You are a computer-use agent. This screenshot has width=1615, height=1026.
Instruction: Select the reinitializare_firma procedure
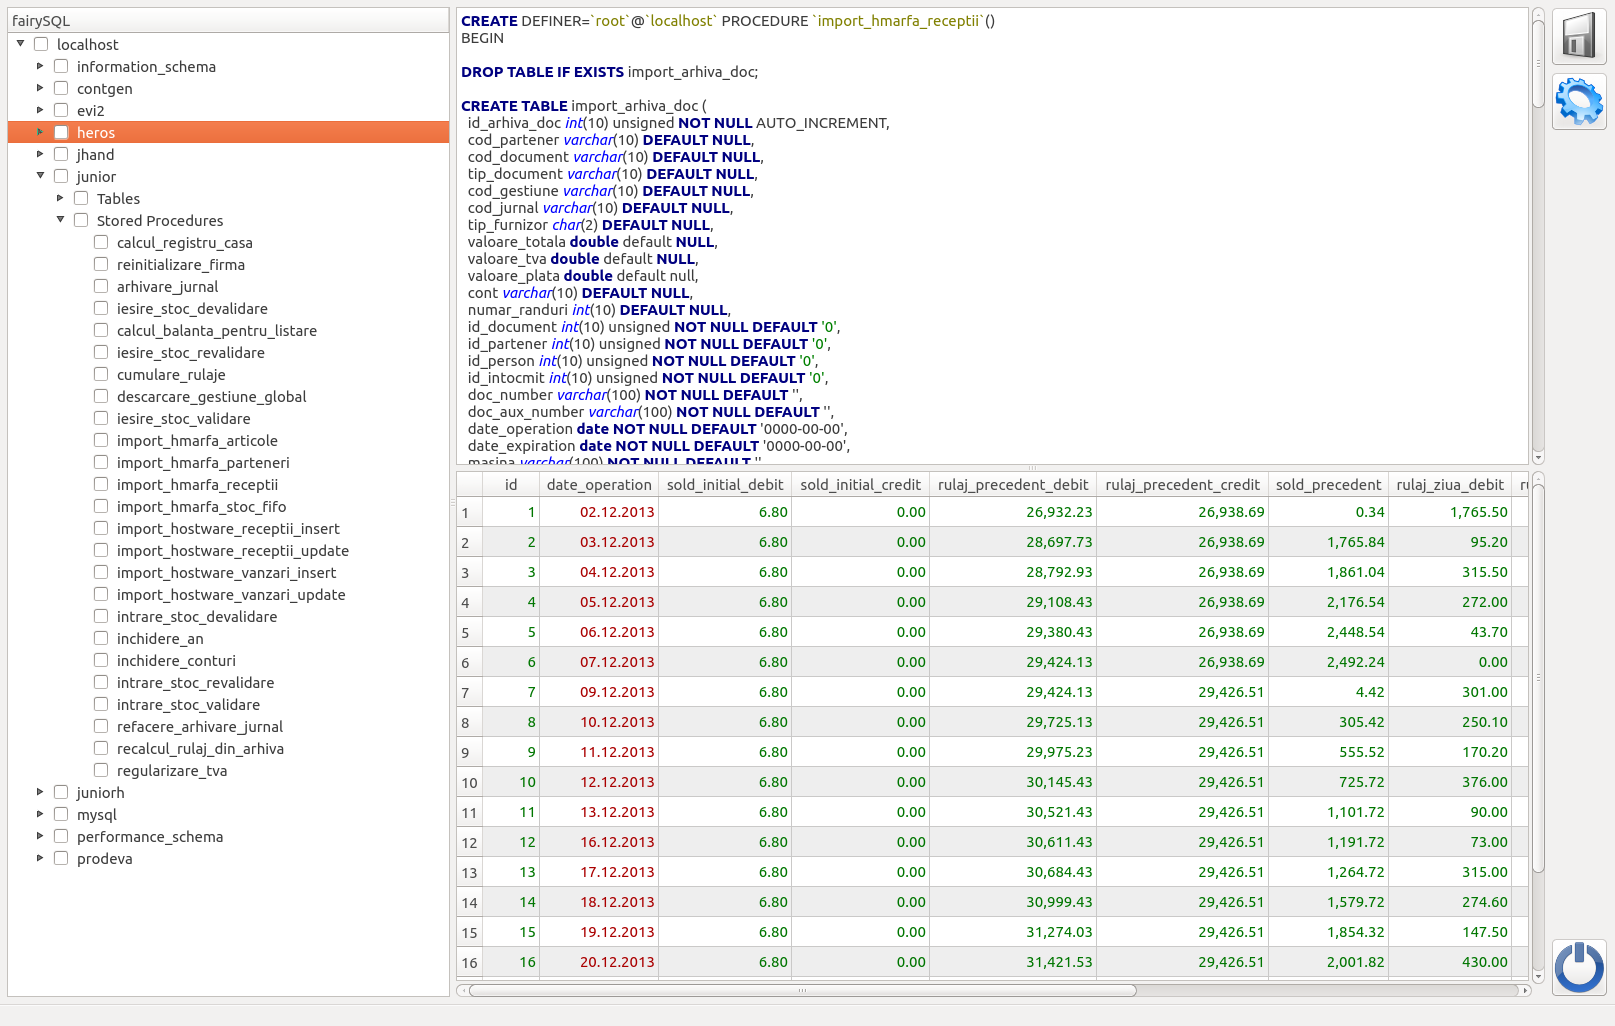pyautogui.click(x=181, y=265)
